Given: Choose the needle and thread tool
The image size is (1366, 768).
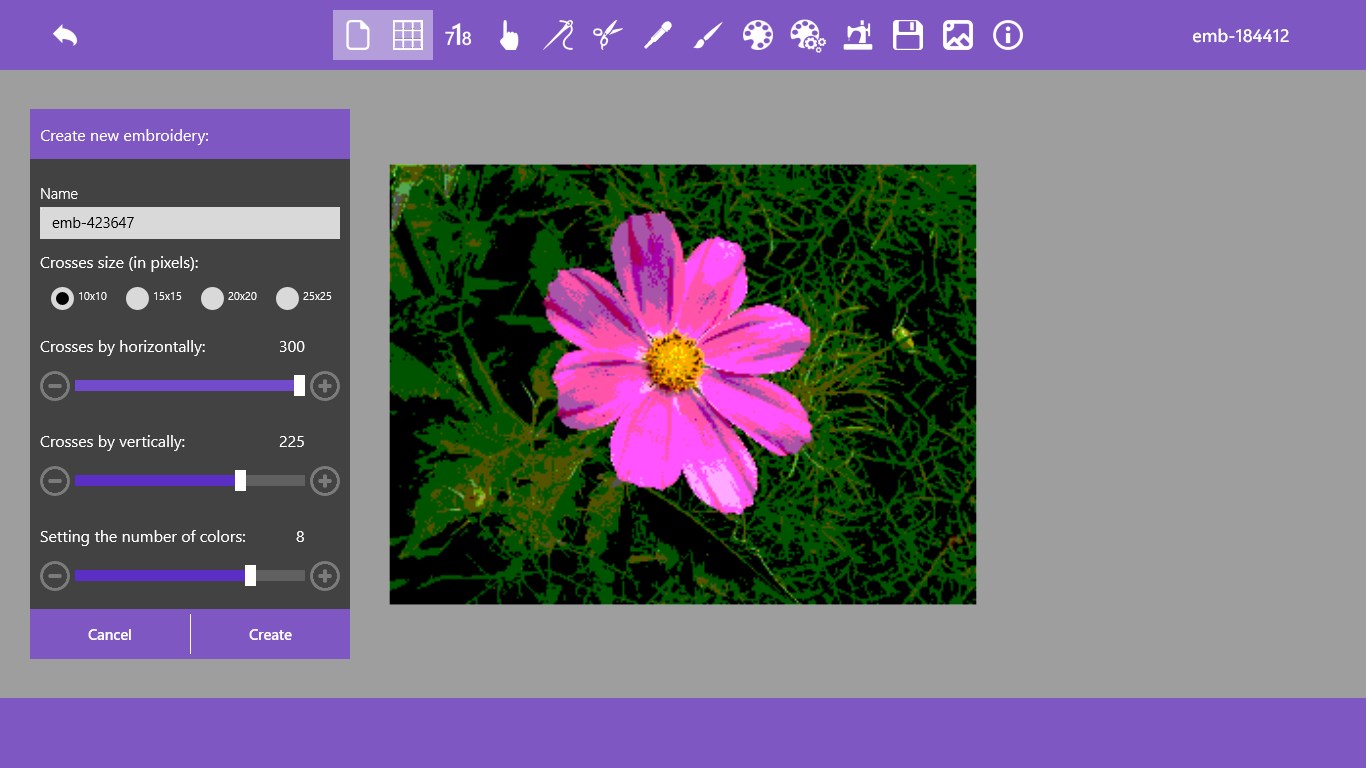Looking at the screenshot, I should pos(558,36).
